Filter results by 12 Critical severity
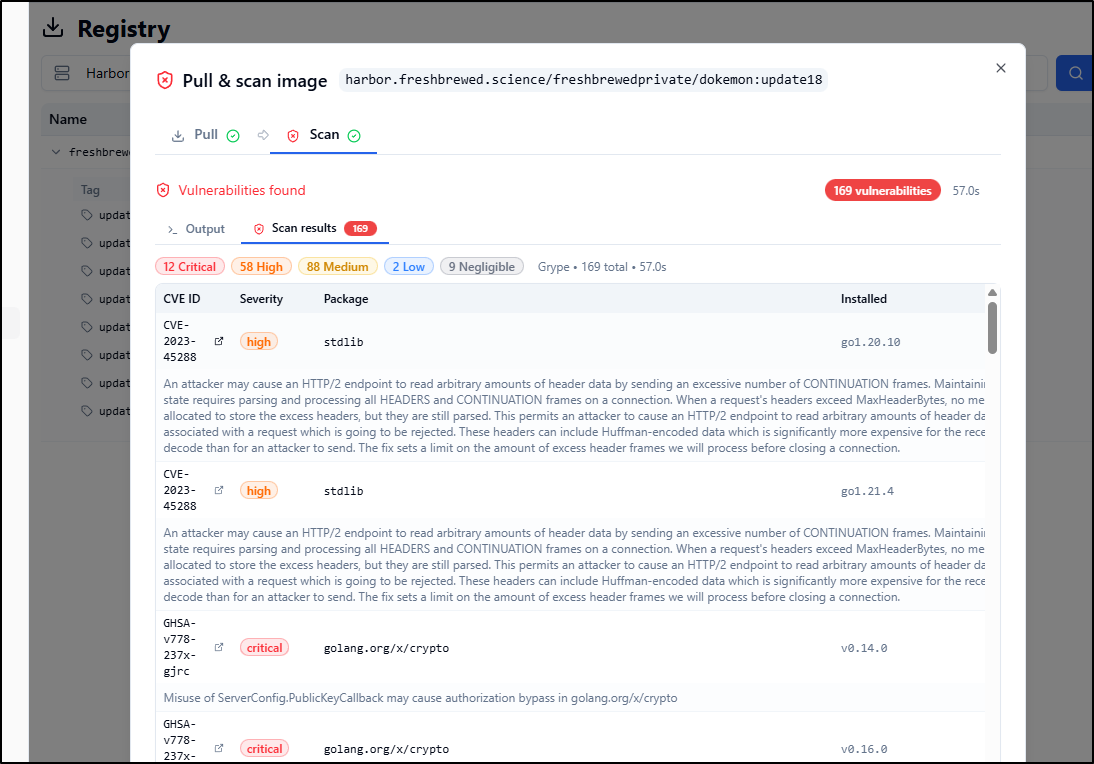 (x=190, y=267)
